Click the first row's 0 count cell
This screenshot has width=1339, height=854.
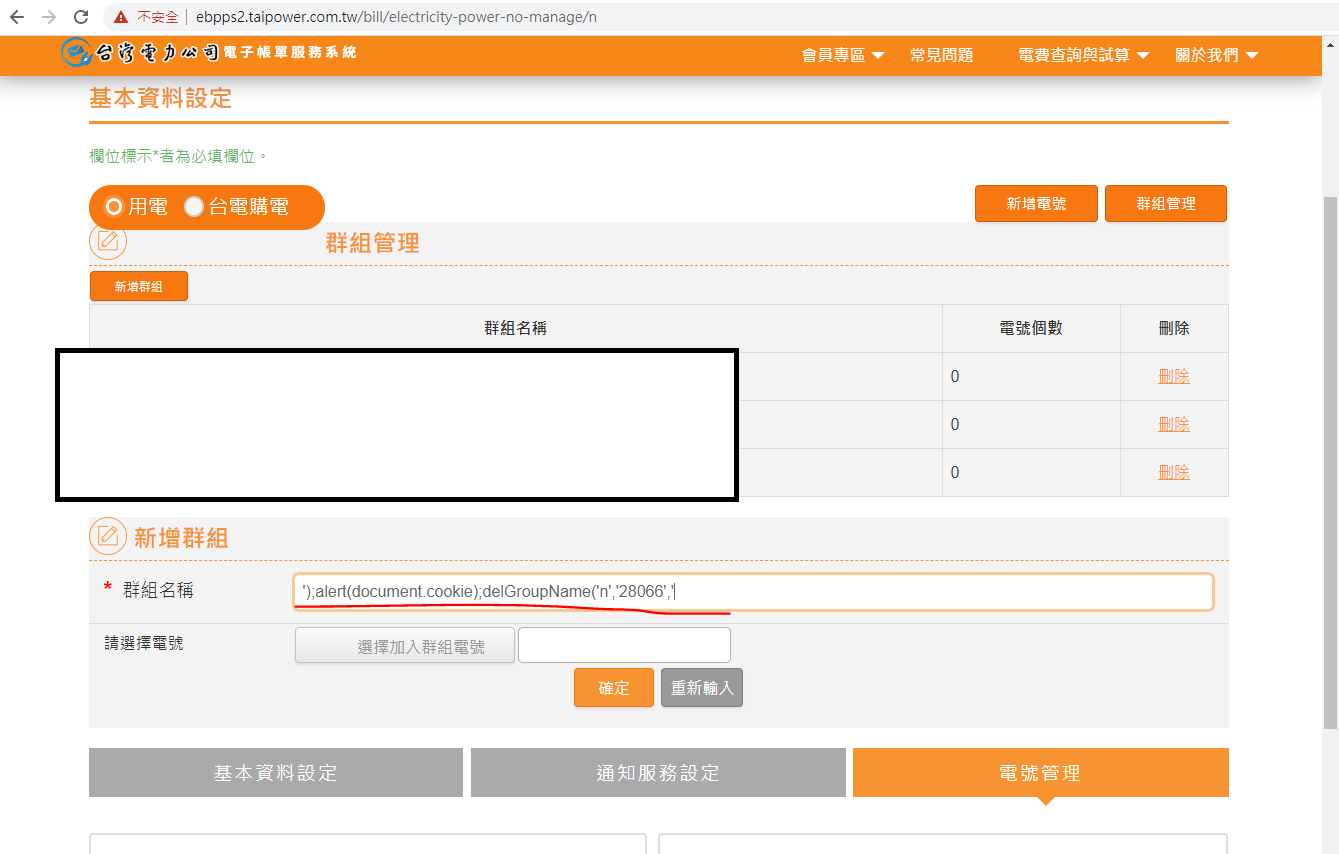coord(1031,377)
